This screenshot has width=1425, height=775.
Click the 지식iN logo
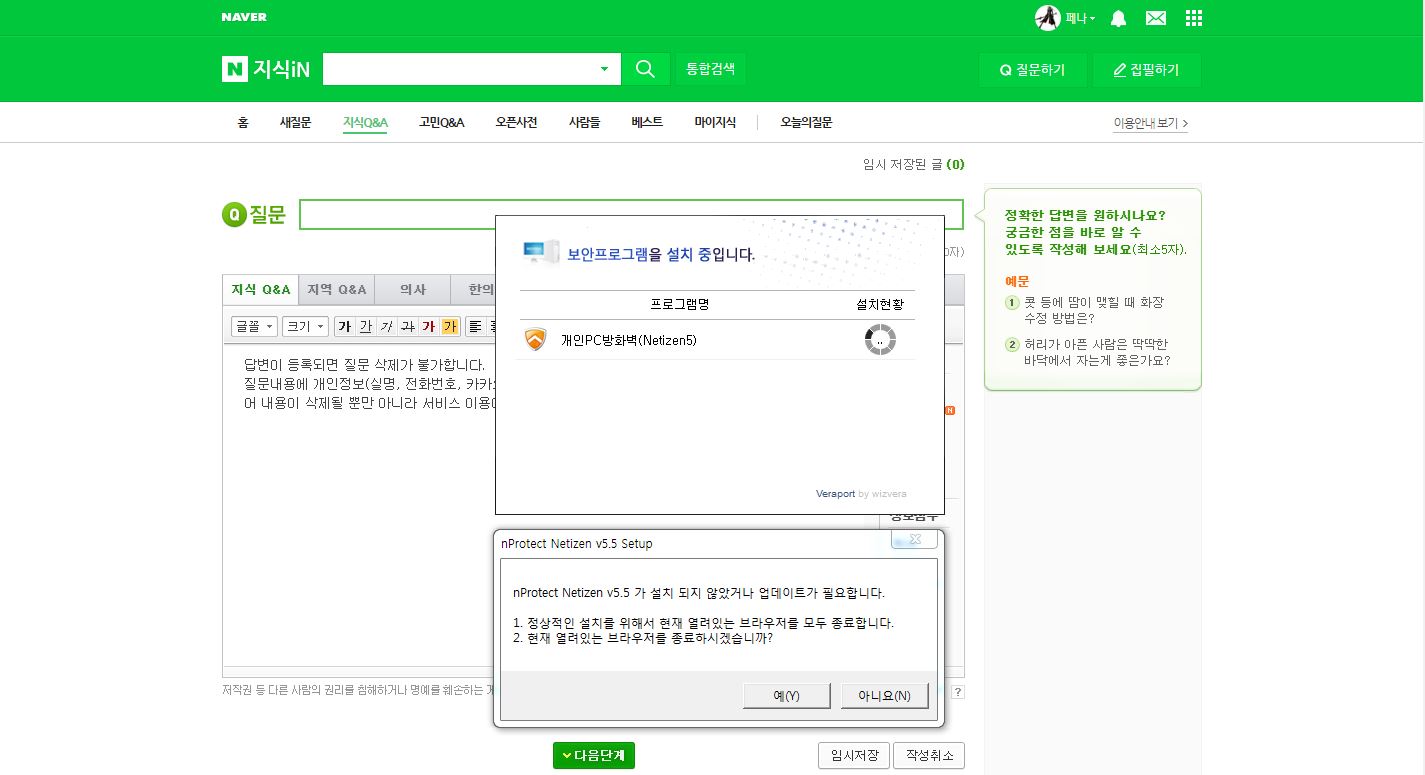pyautogui.click(x=266, y=69)
